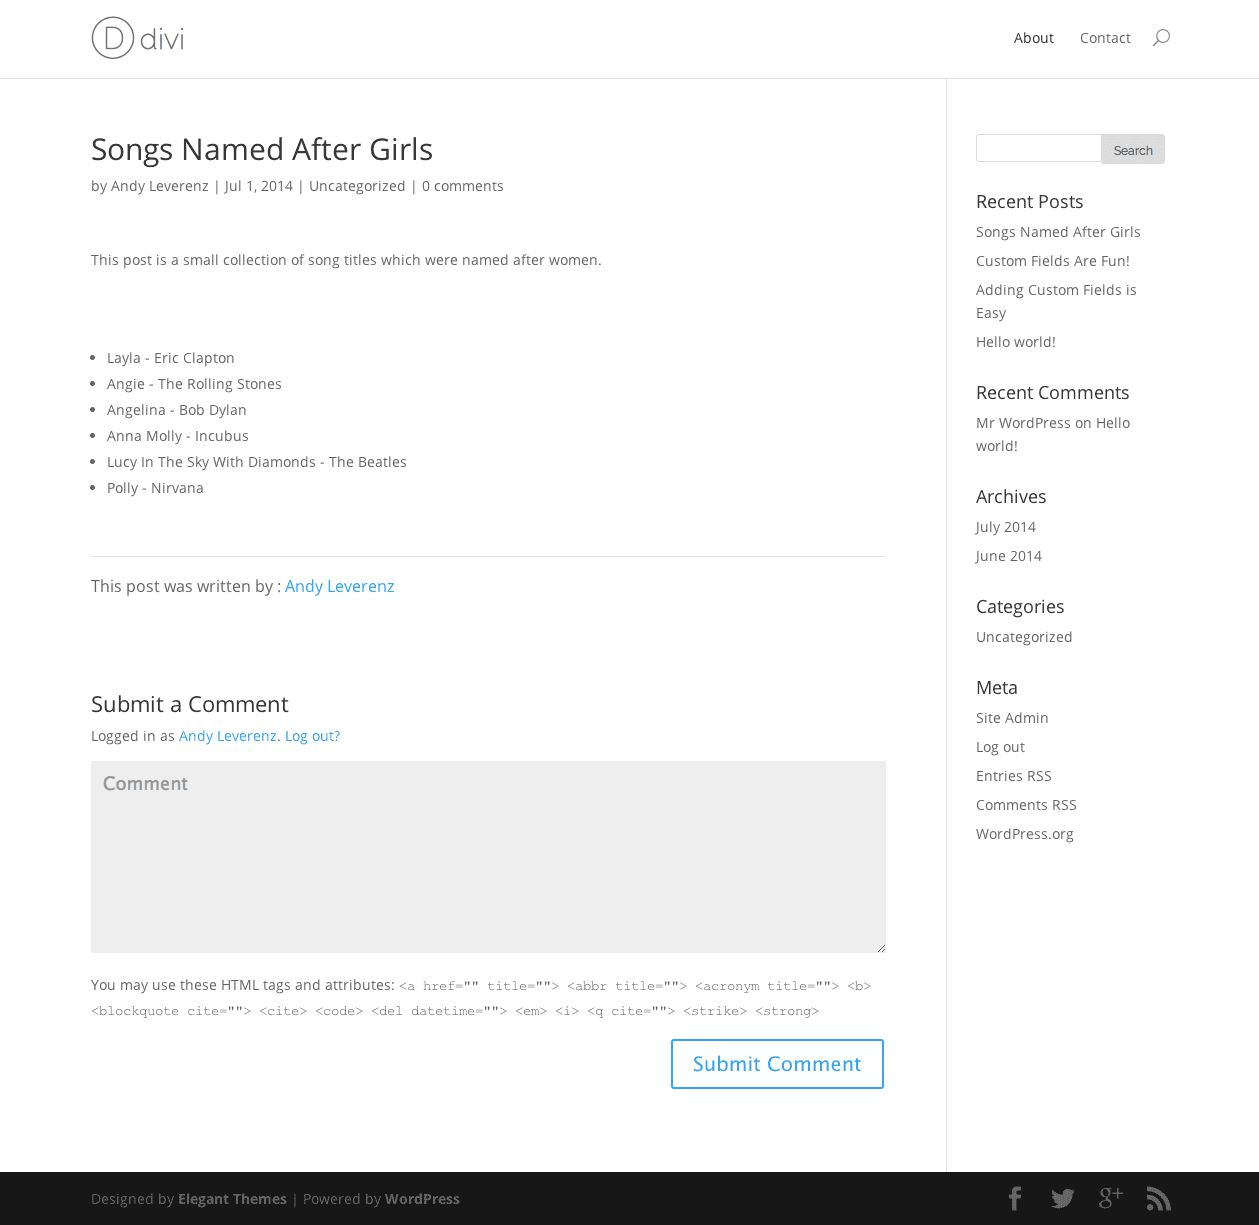Click list item 'Angelina - Bob Dylan'
The image size is (1259, 1225).
click(x=177, y=410)
